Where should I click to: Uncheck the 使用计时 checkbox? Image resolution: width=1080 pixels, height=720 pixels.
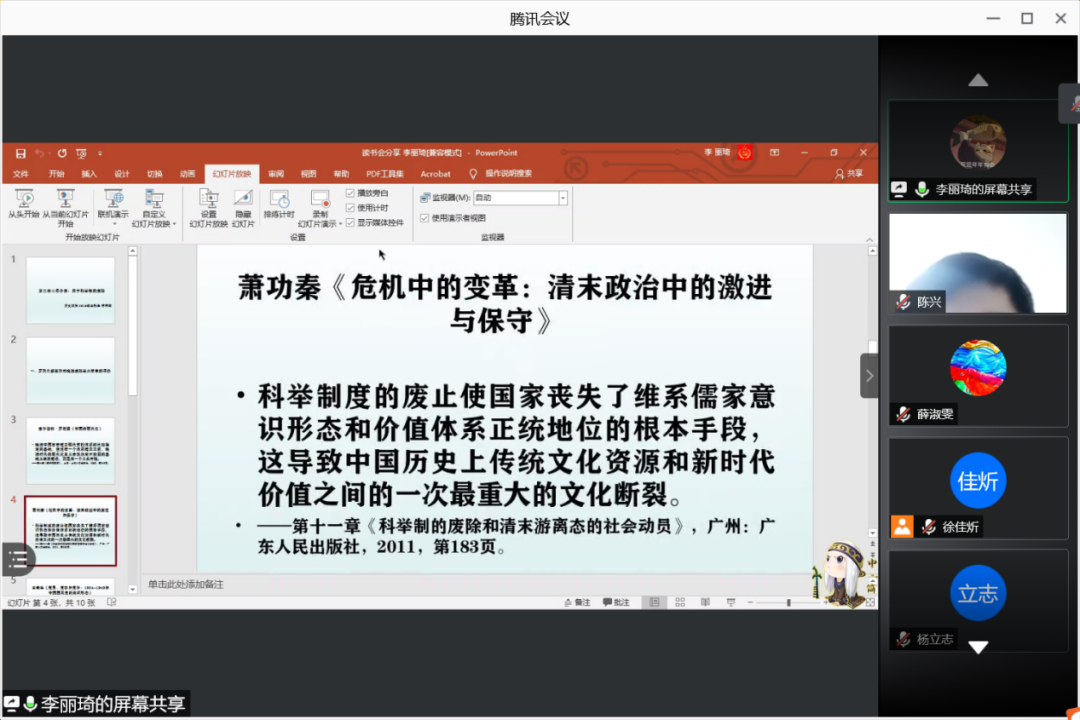pos(350,208)
